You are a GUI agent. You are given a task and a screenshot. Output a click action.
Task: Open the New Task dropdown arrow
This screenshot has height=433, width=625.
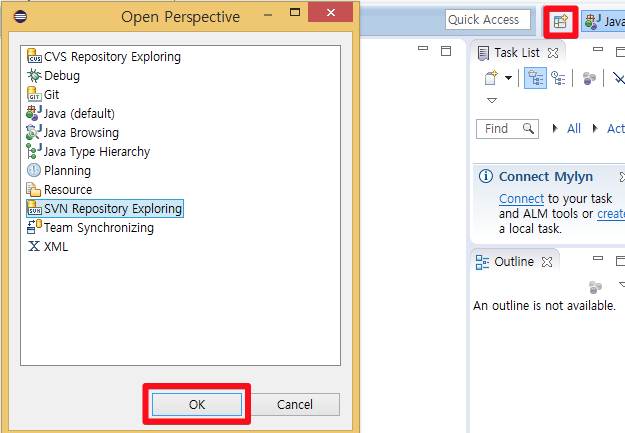508,78
